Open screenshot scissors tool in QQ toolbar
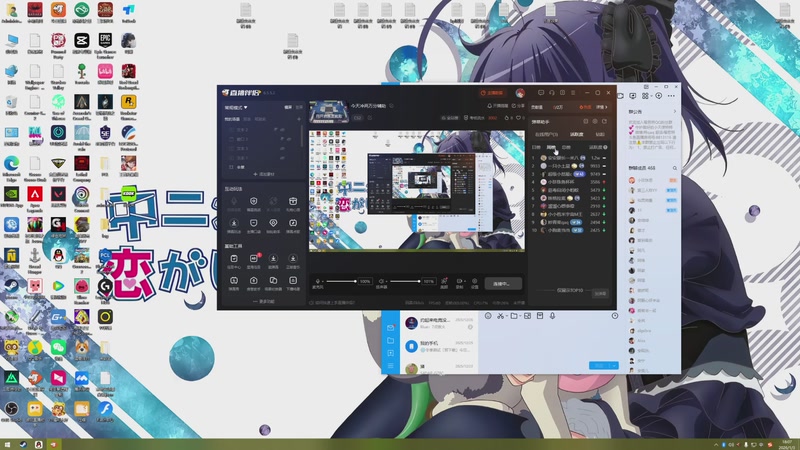Screen dimensions: 800x450 click(501, 316)
